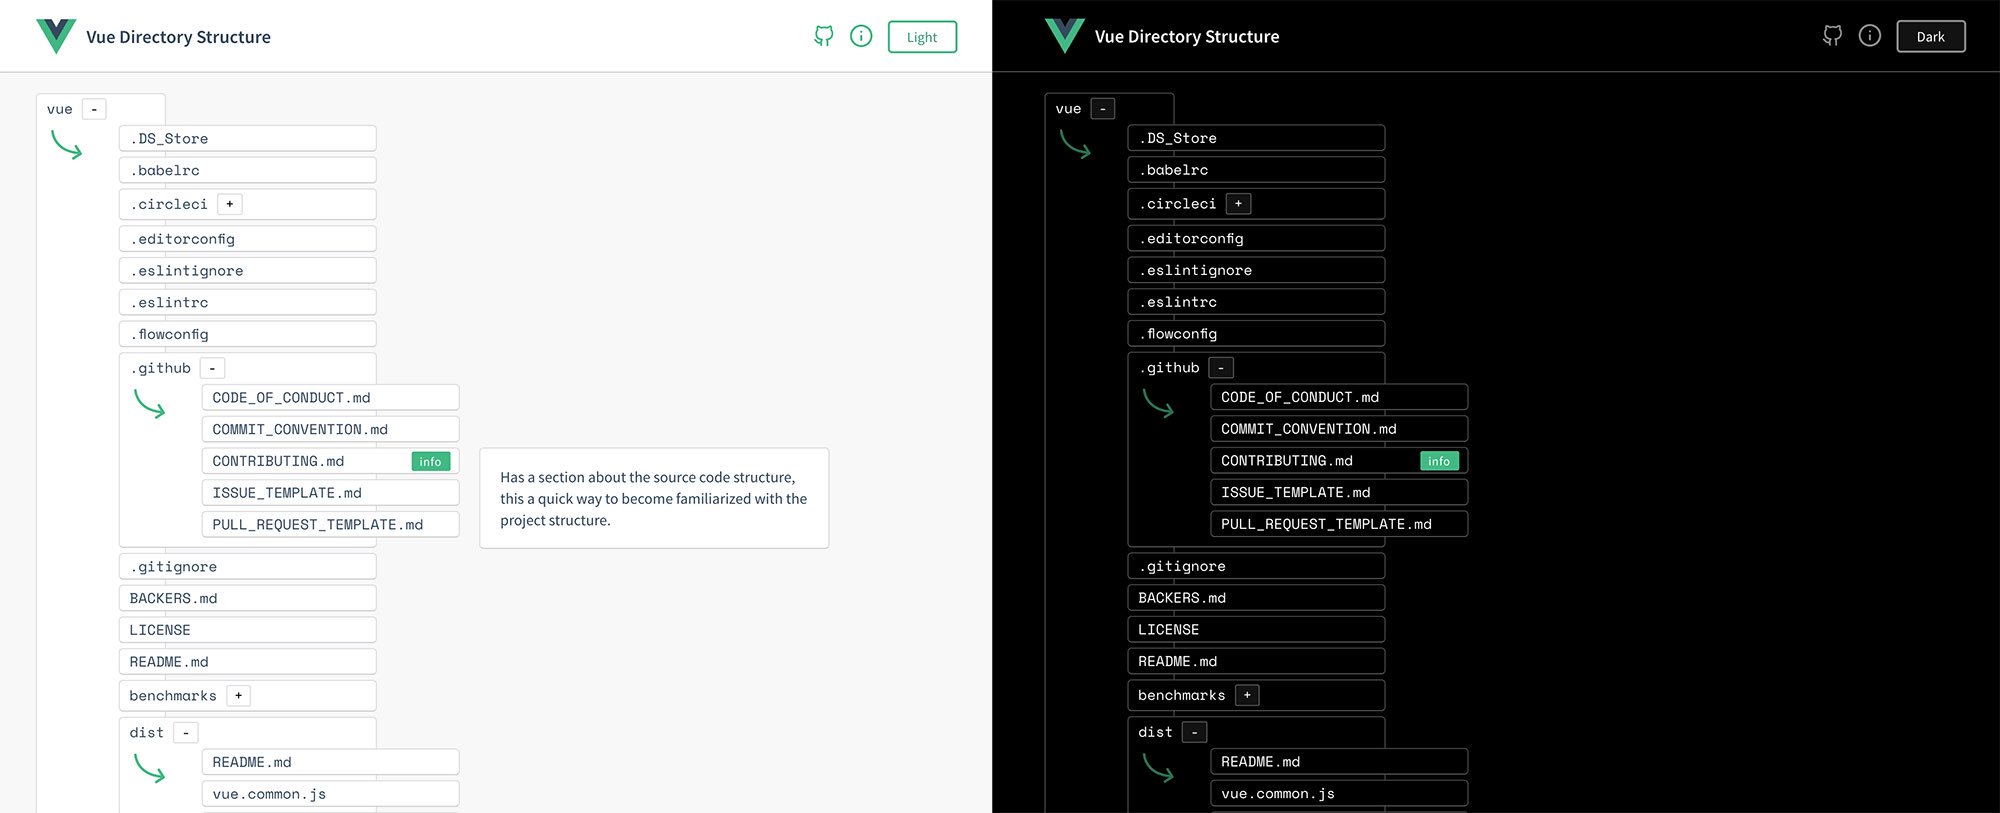
Task: Select top-level README.md in light panel
Action: coord(248,662)
